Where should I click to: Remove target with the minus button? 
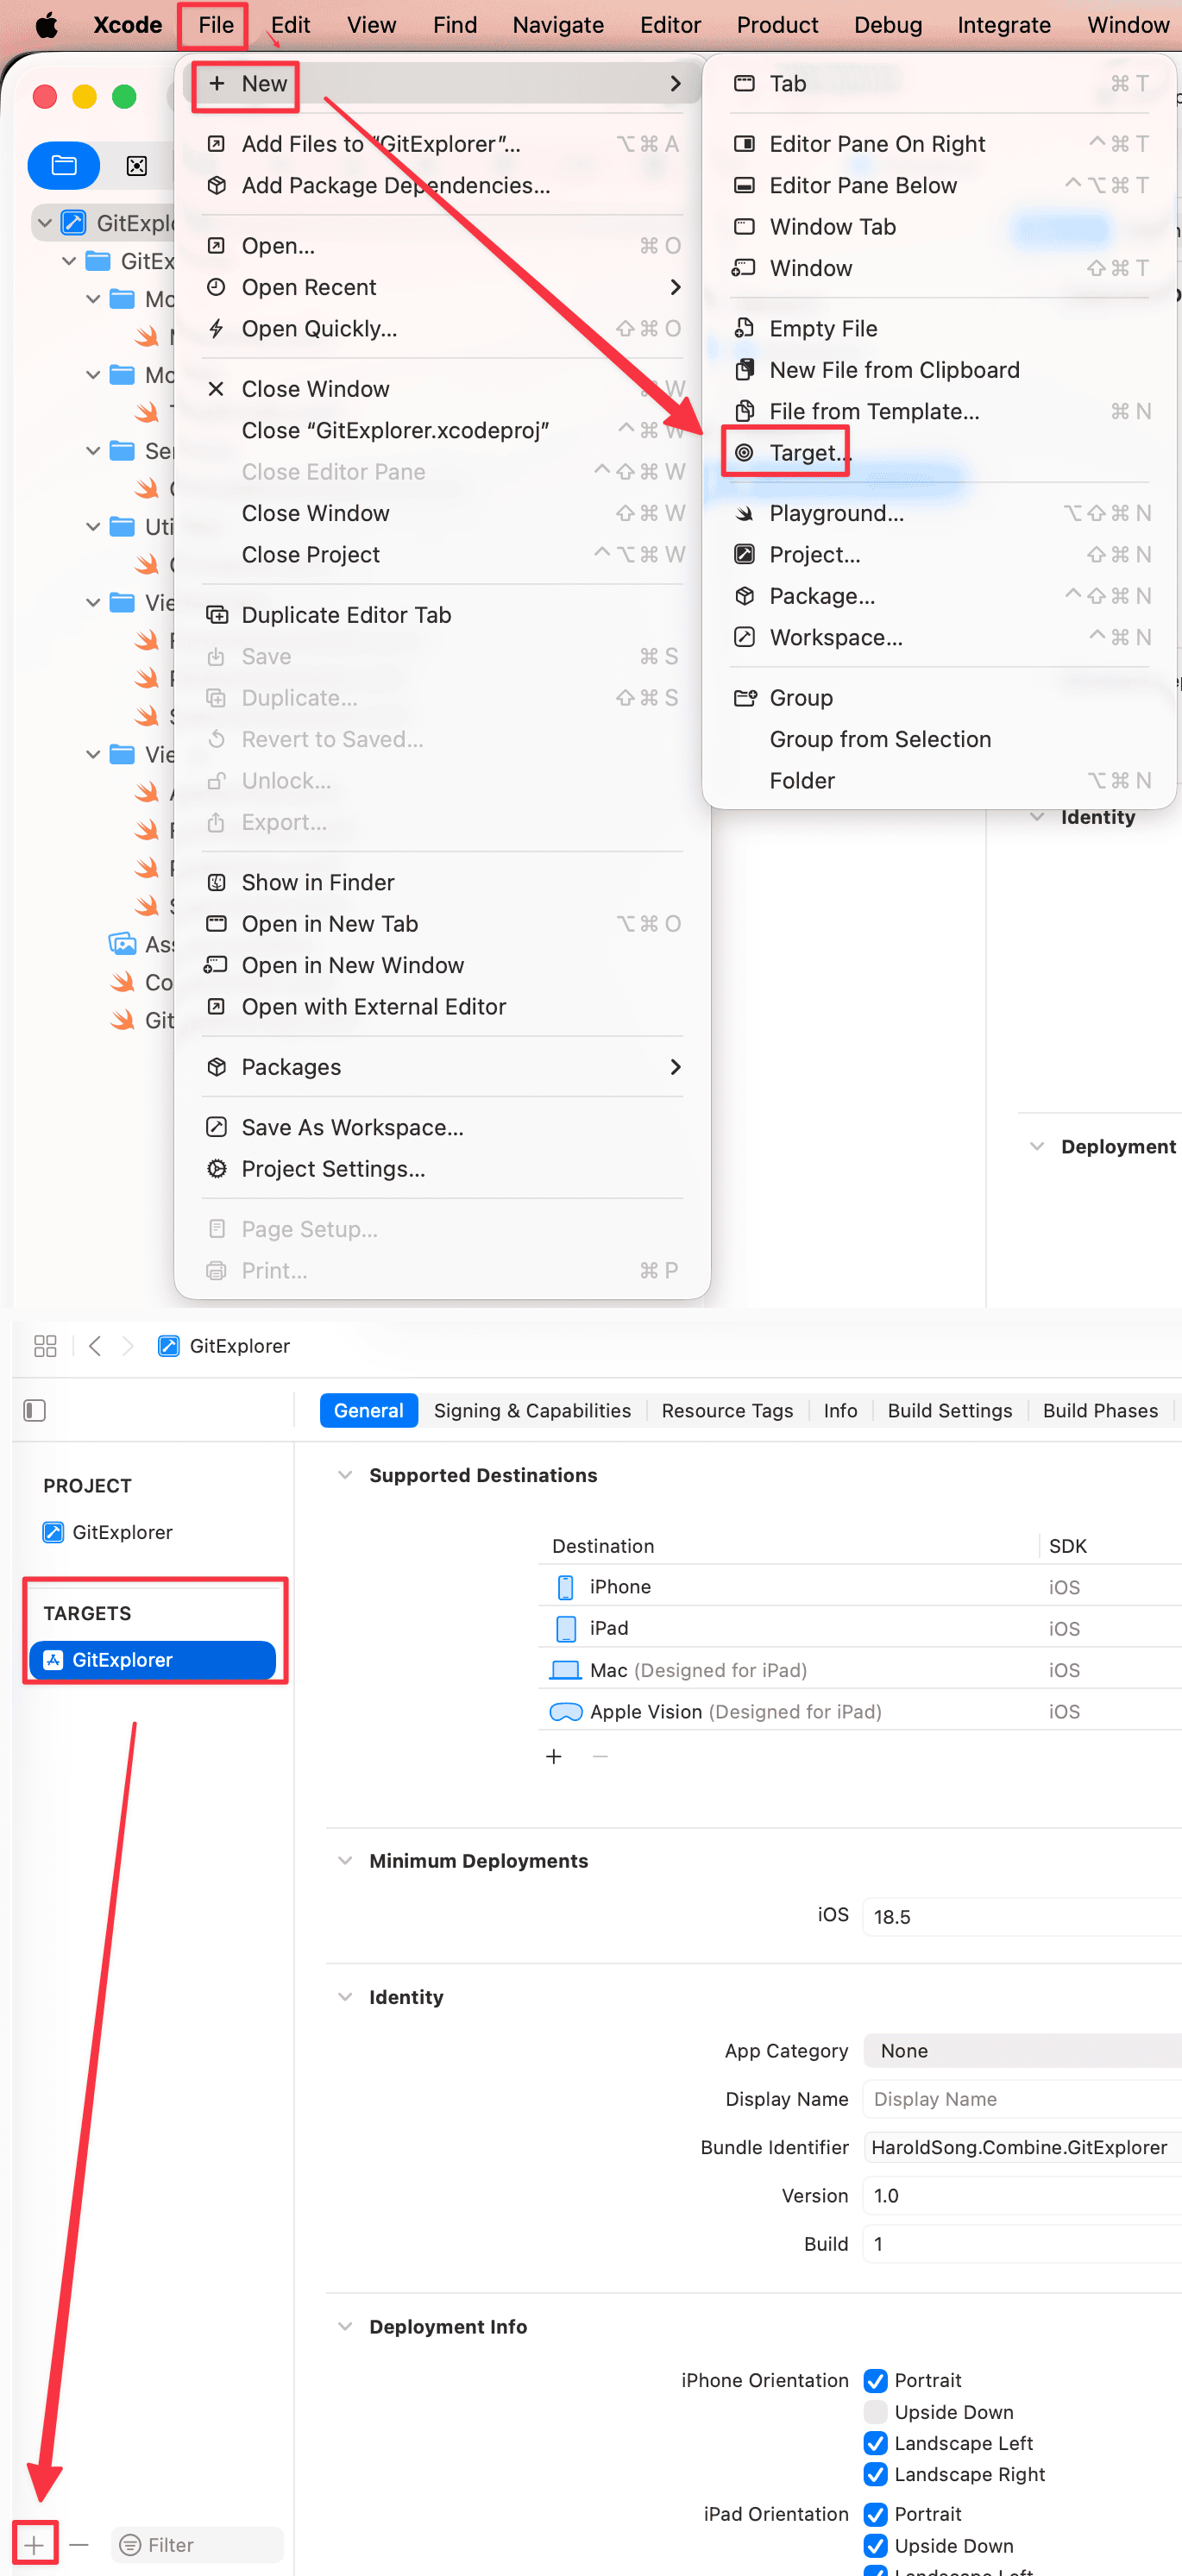click(x=79, y=2545)
